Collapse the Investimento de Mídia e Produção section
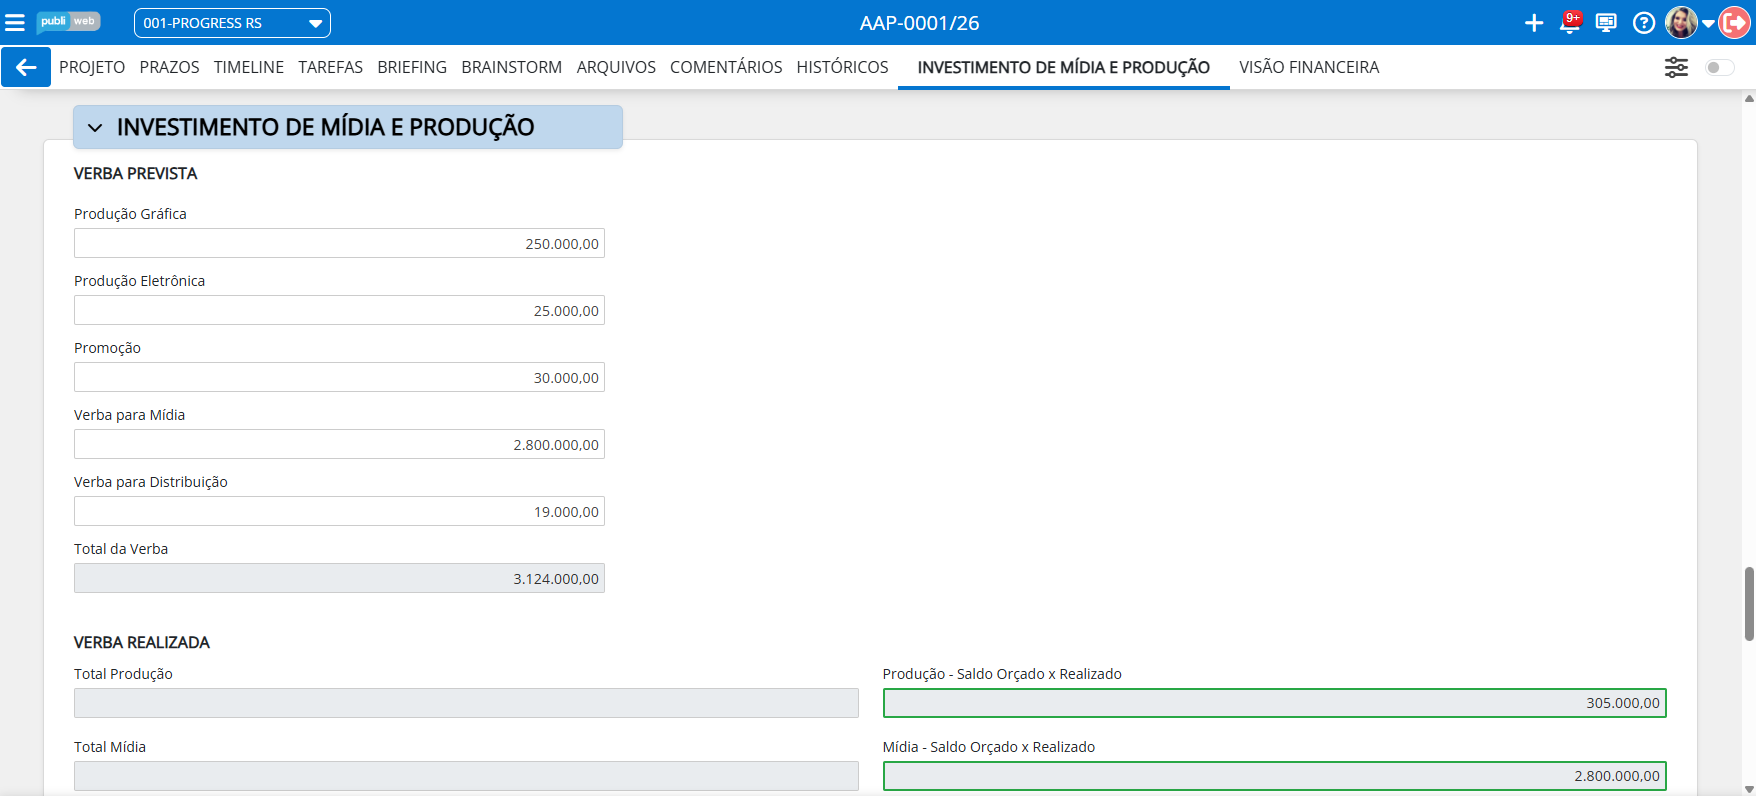This screenshot has height=796, width=1756. [95, 128]
